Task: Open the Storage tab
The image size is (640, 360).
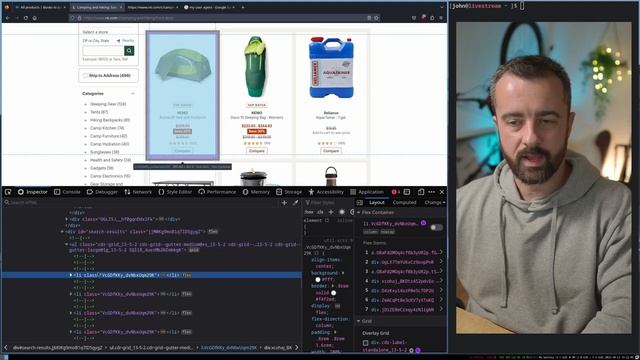Action: point(289,192)
